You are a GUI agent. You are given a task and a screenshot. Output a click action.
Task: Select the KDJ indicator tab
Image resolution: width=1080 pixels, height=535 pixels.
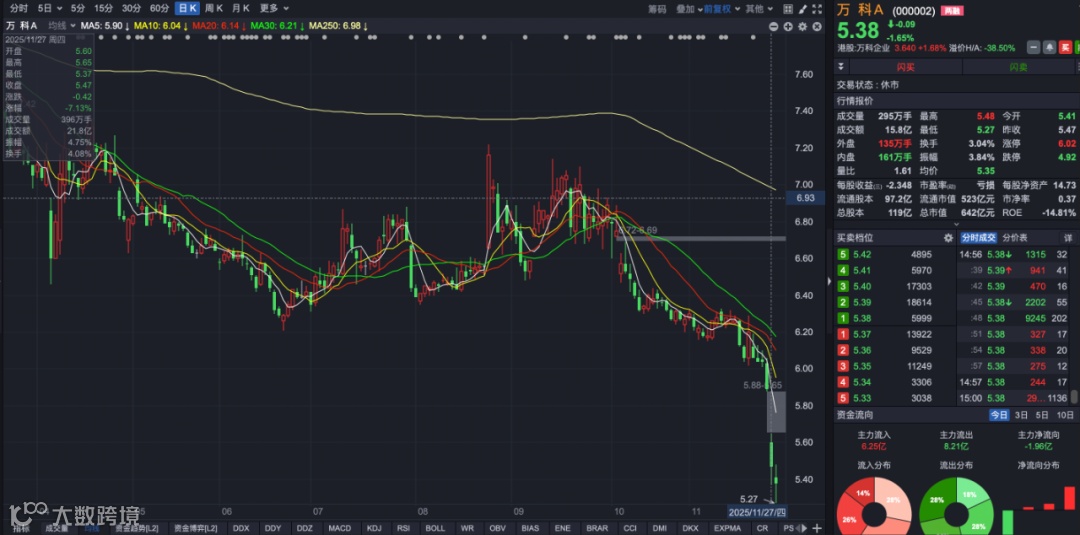click(375, 528)
